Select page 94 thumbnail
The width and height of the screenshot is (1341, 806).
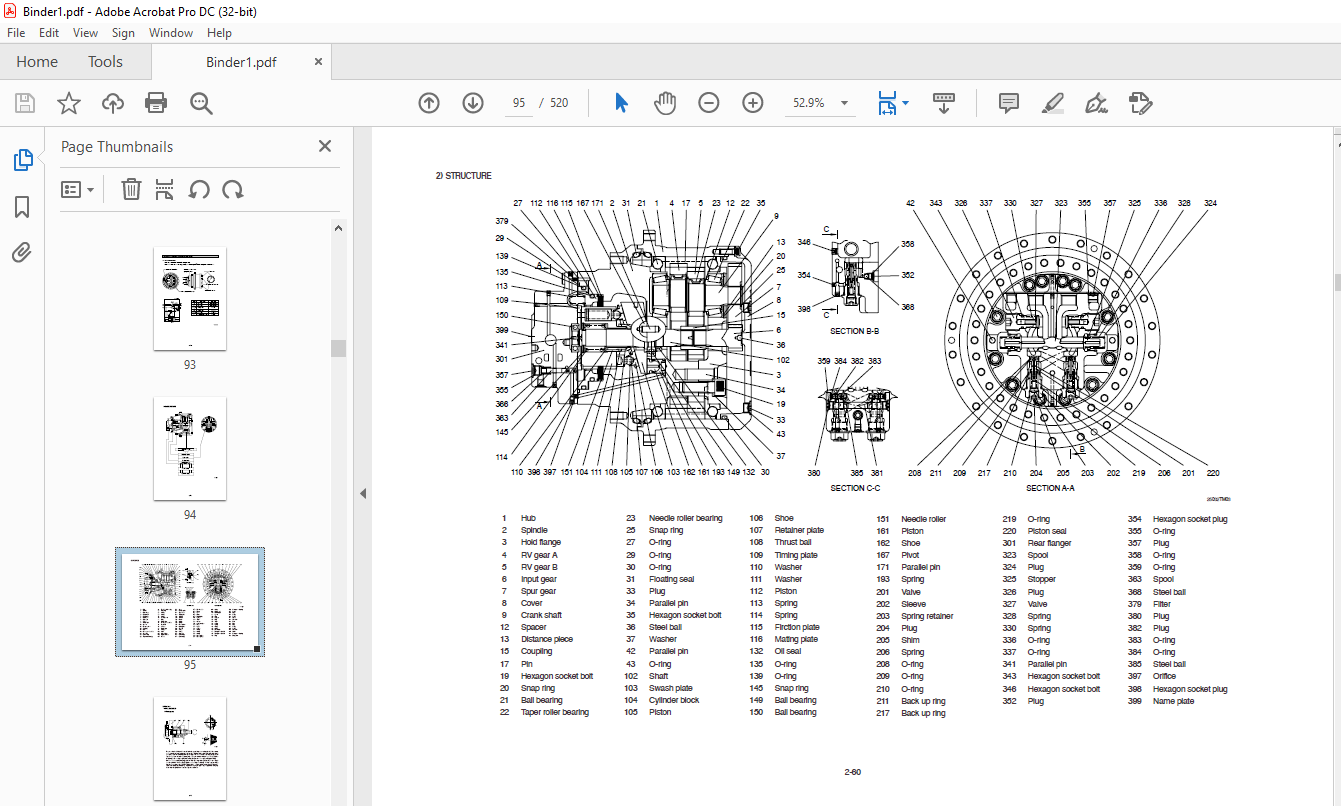190,448
